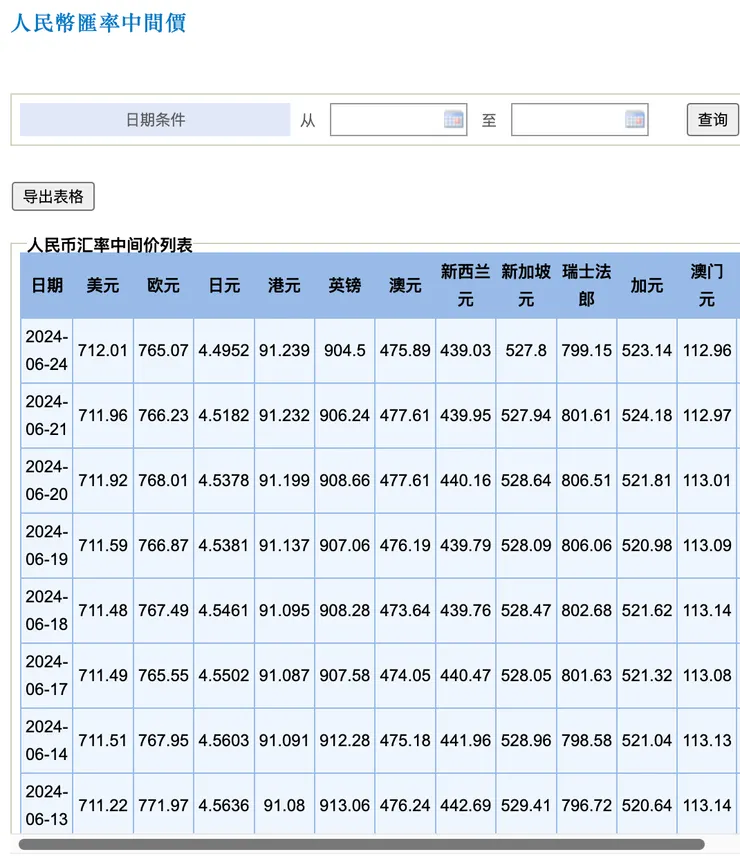The height and width of the screenshot is (863, 740).
Task: Click the yen value 4.4952
Action: (224, 350)
